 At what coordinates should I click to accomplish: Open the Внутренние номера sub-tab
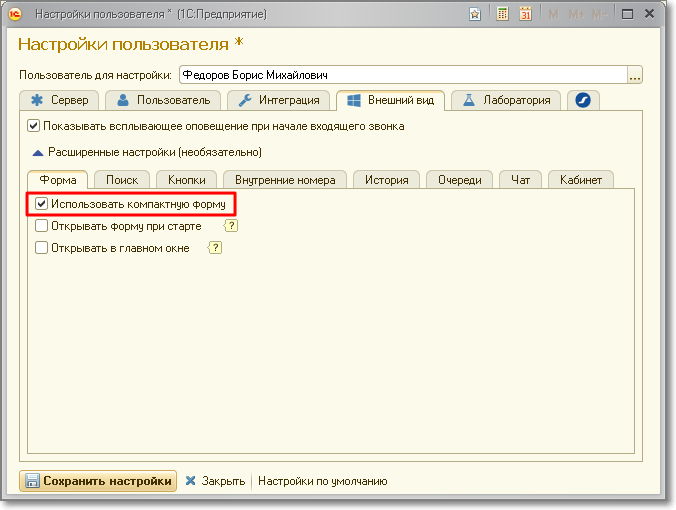point(285,180)
